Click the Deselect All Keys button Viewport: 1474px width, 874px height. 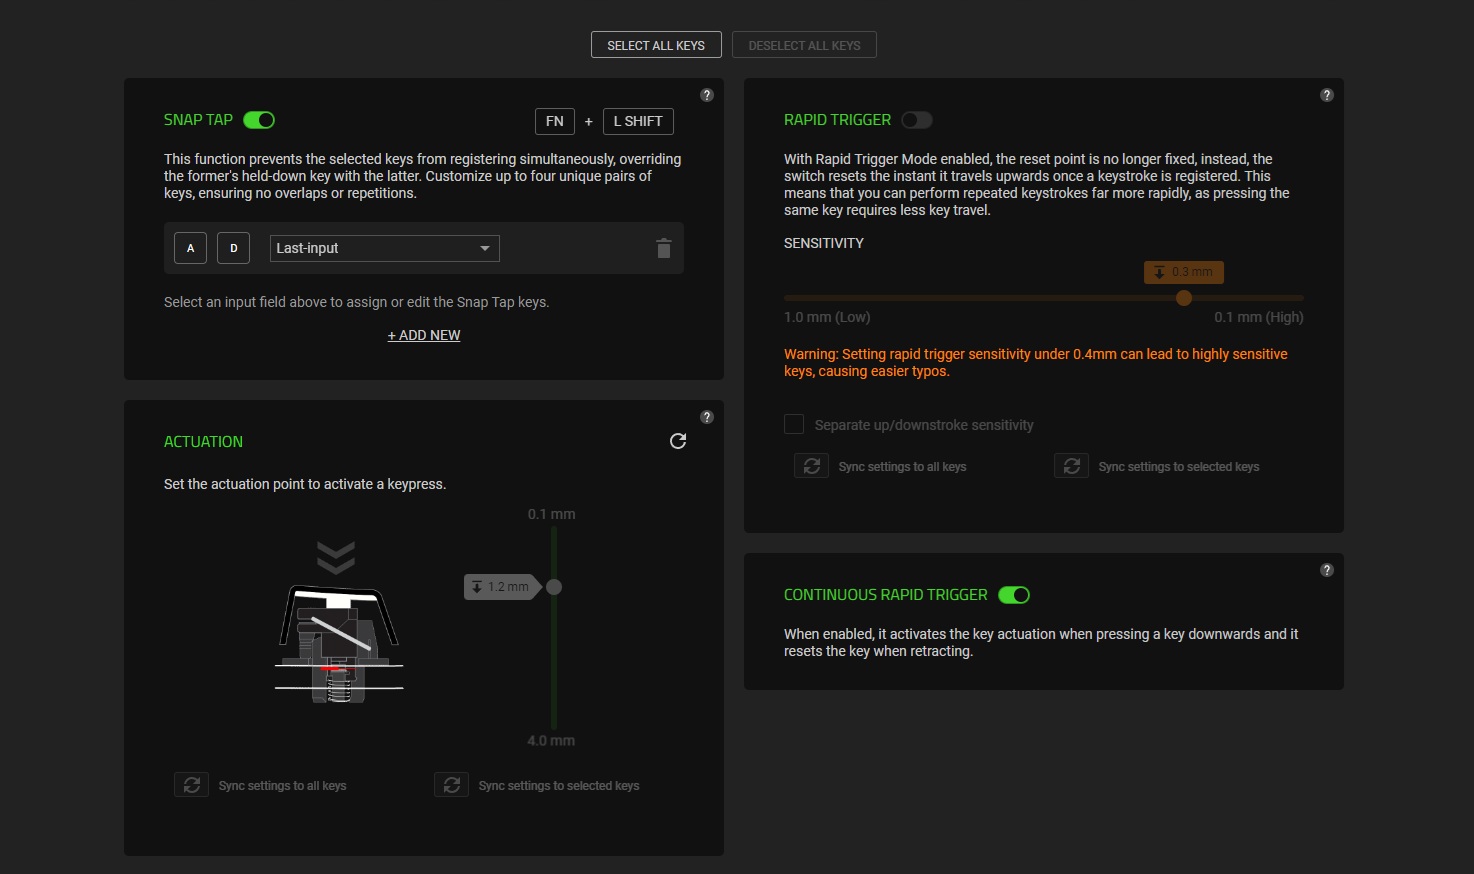[x=804, y=45]
